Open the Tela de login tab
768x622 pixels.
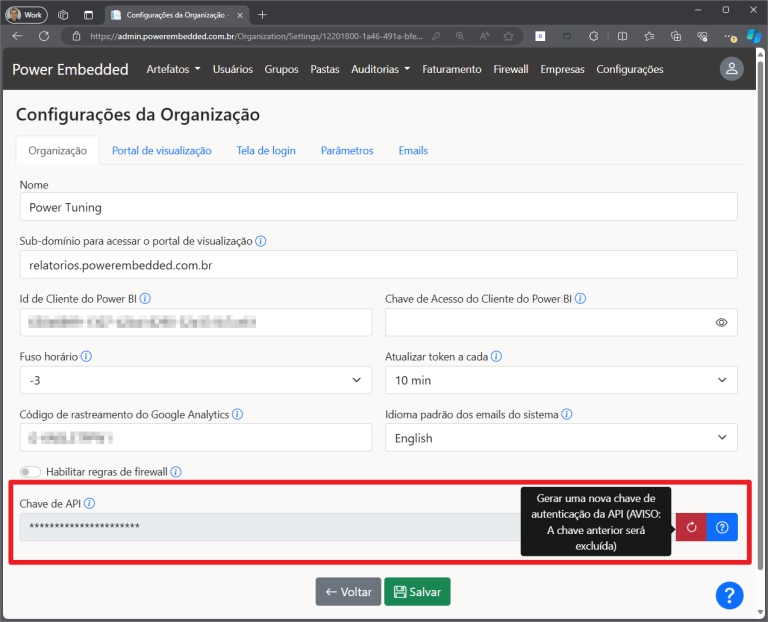pyautogui.click(x=266, y=150)
